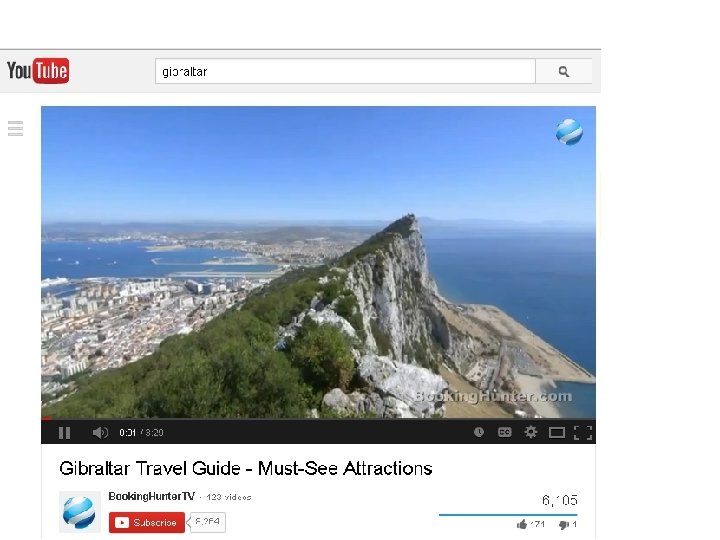Enter fullscreen video mode
Viewport: 720px width, 540px height.
coord(583,433)
